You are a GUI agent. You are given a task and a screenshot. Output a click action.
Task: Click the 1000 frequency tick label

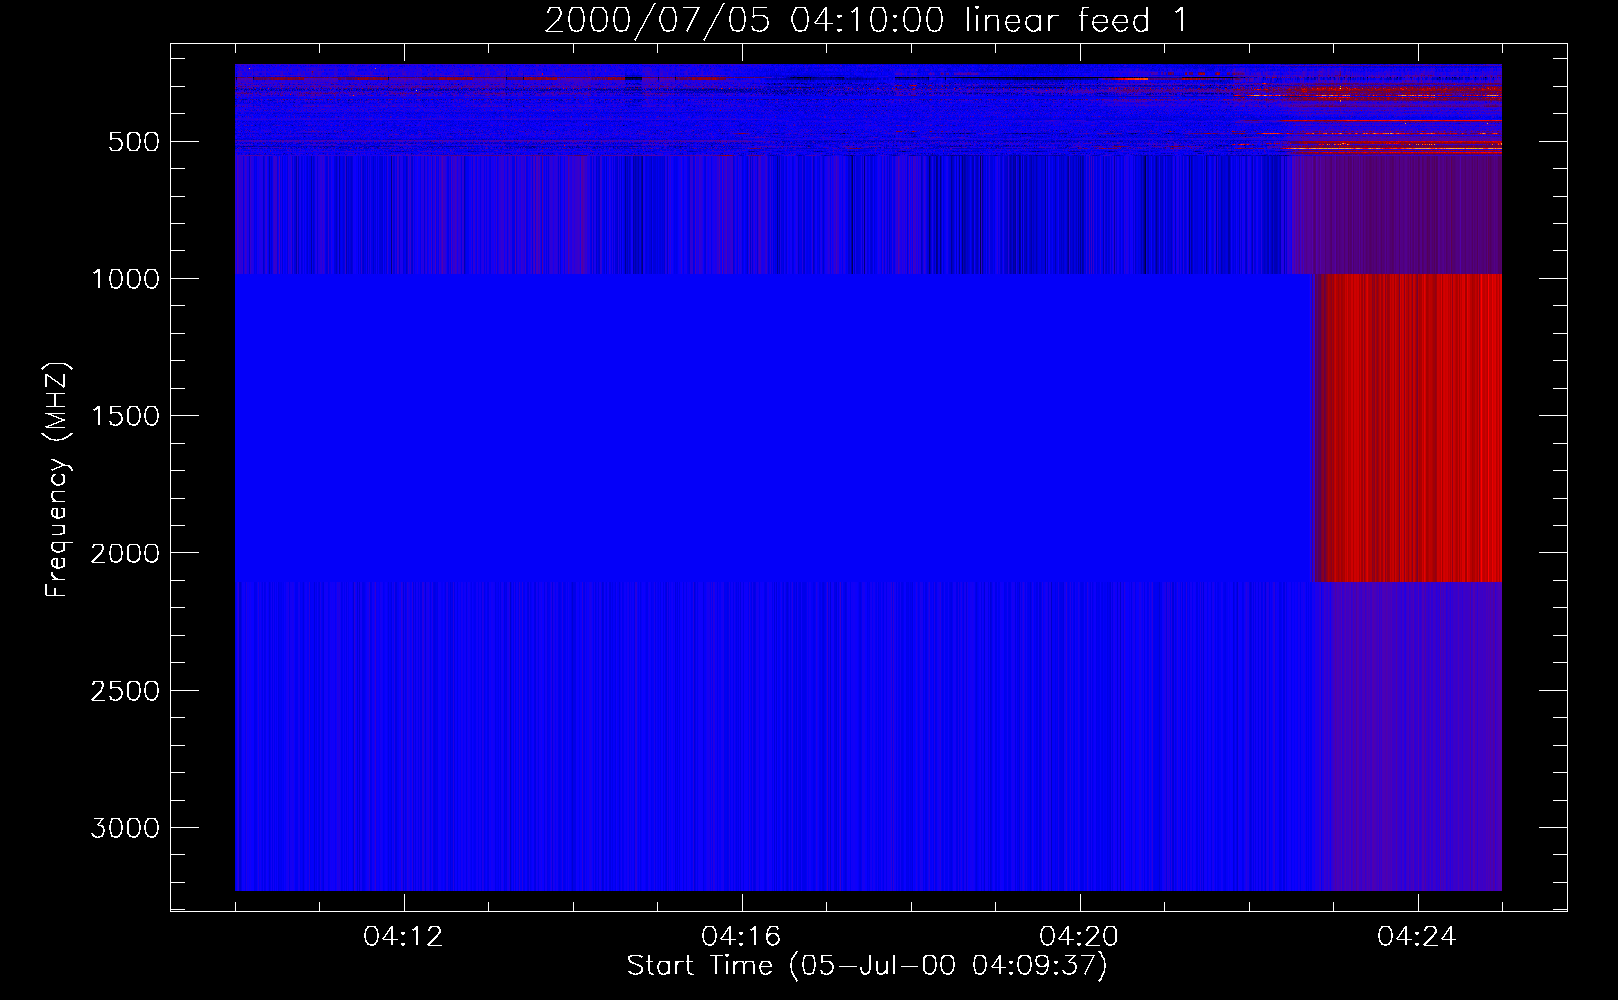point(125,279)
